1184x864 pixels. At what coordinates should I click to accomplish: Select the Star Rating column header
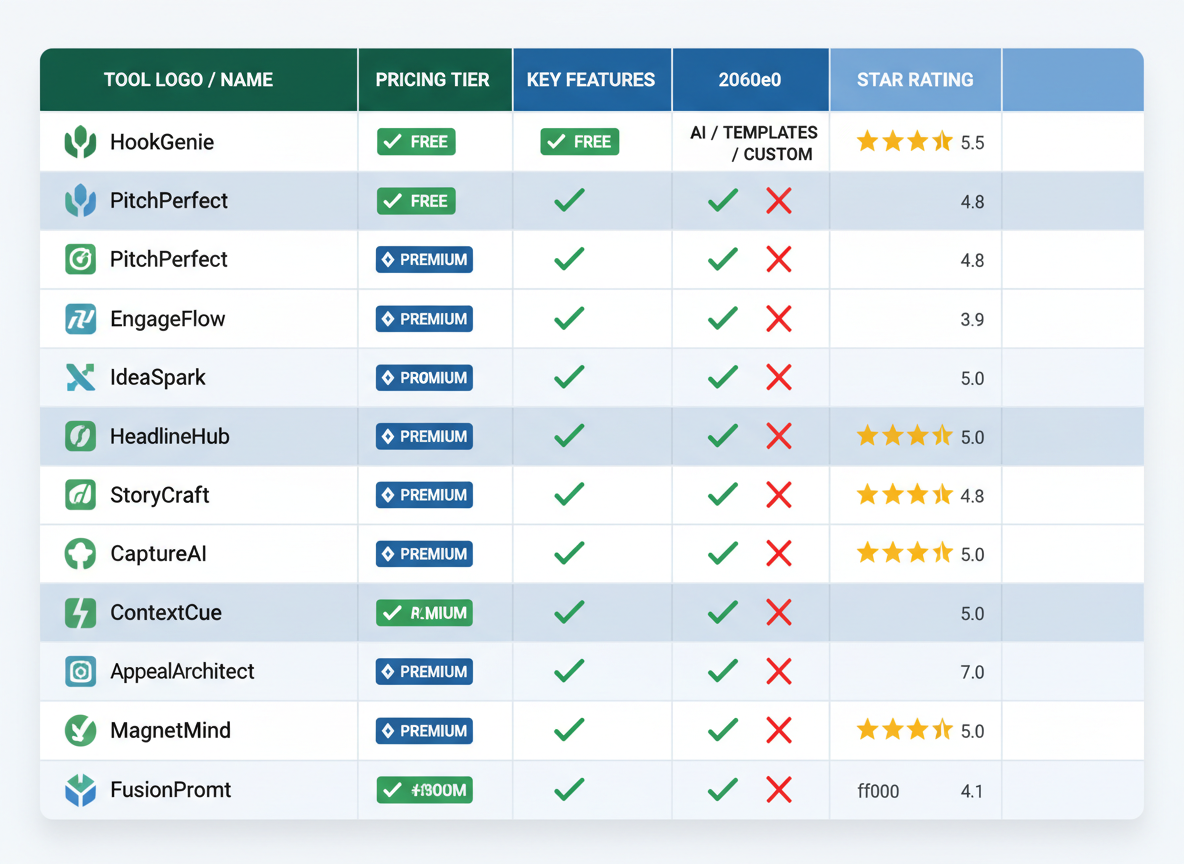[x=914, y=79]
